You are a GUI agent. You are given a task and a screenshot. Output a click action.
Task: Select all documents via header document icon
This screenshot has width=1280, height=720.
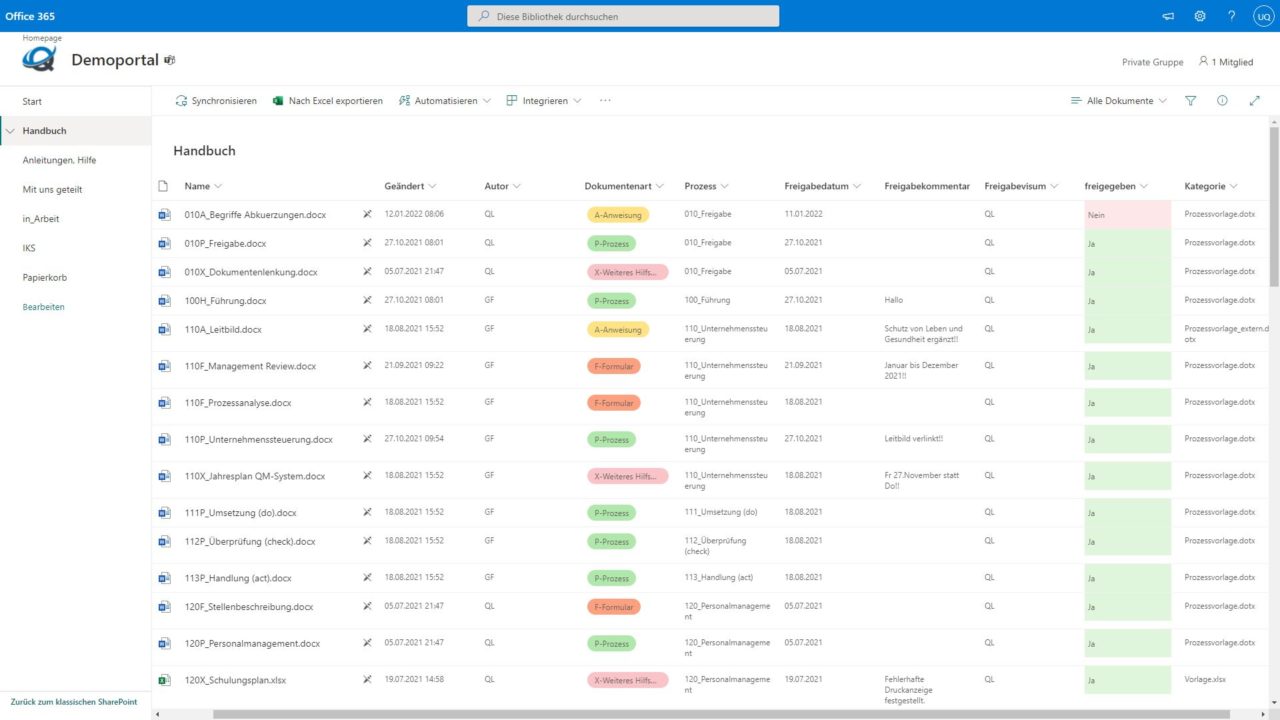click(x=162, y=185)
